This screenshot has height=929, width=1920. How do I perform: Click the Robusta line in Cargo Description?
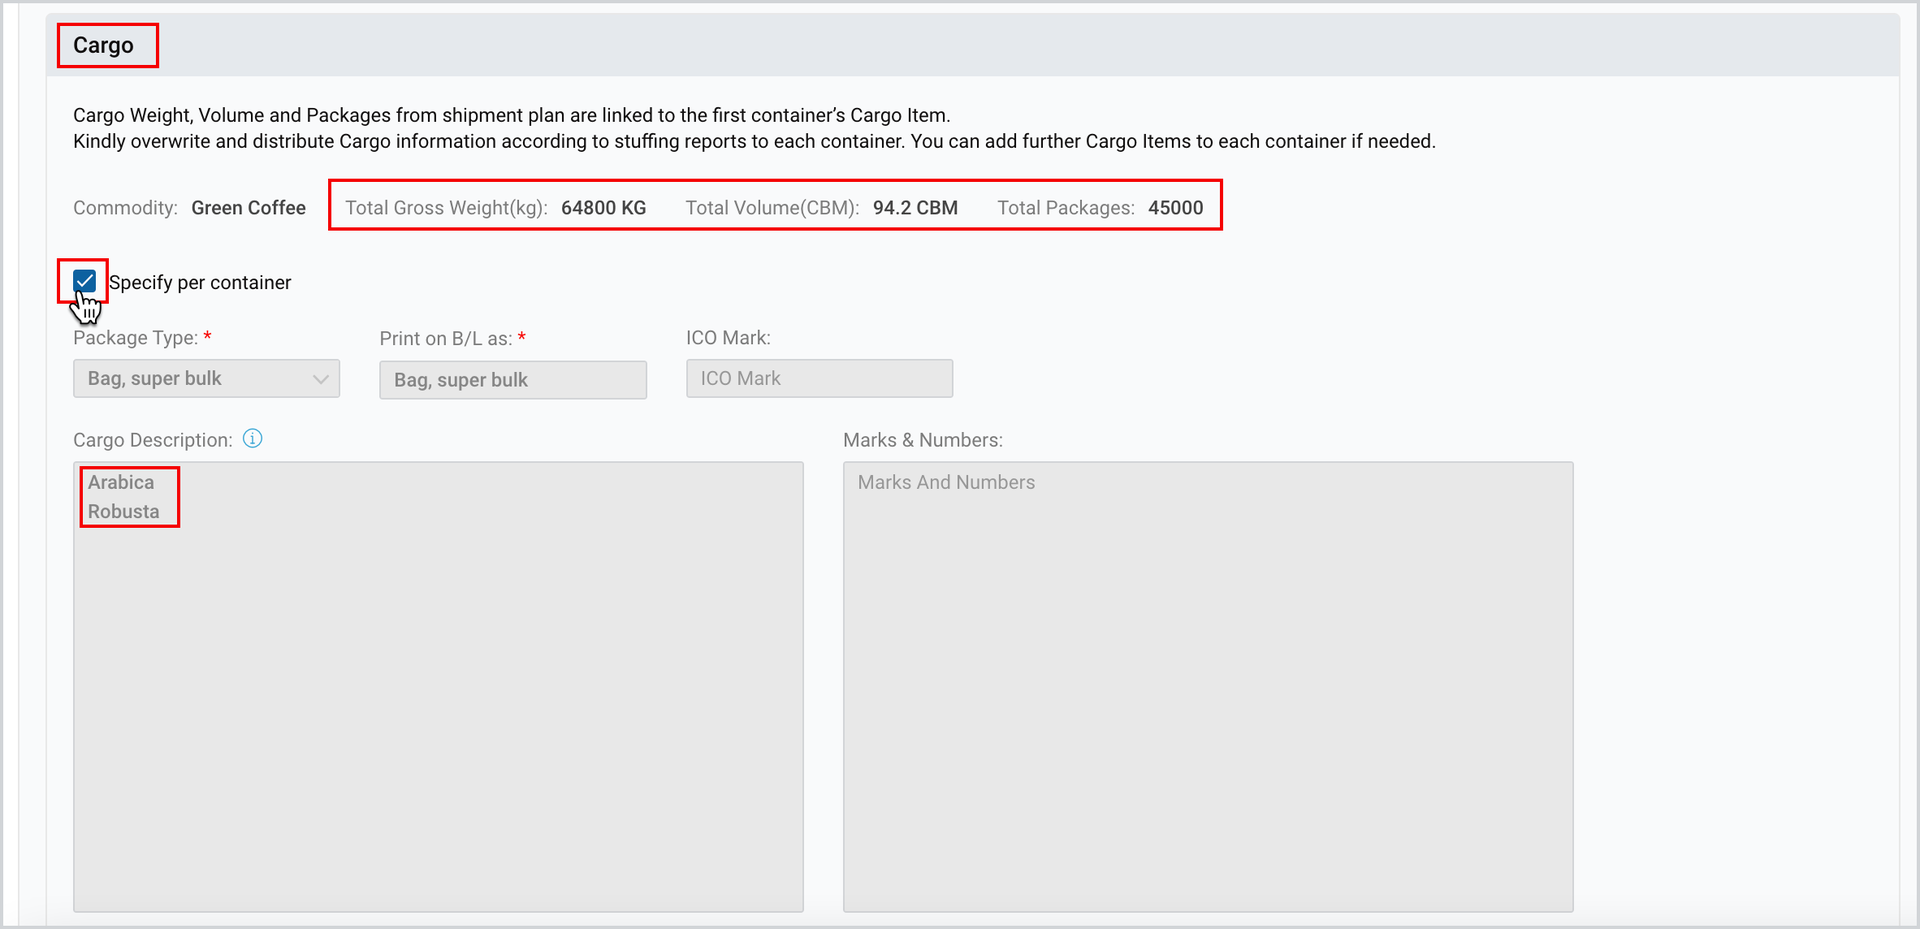123,512
